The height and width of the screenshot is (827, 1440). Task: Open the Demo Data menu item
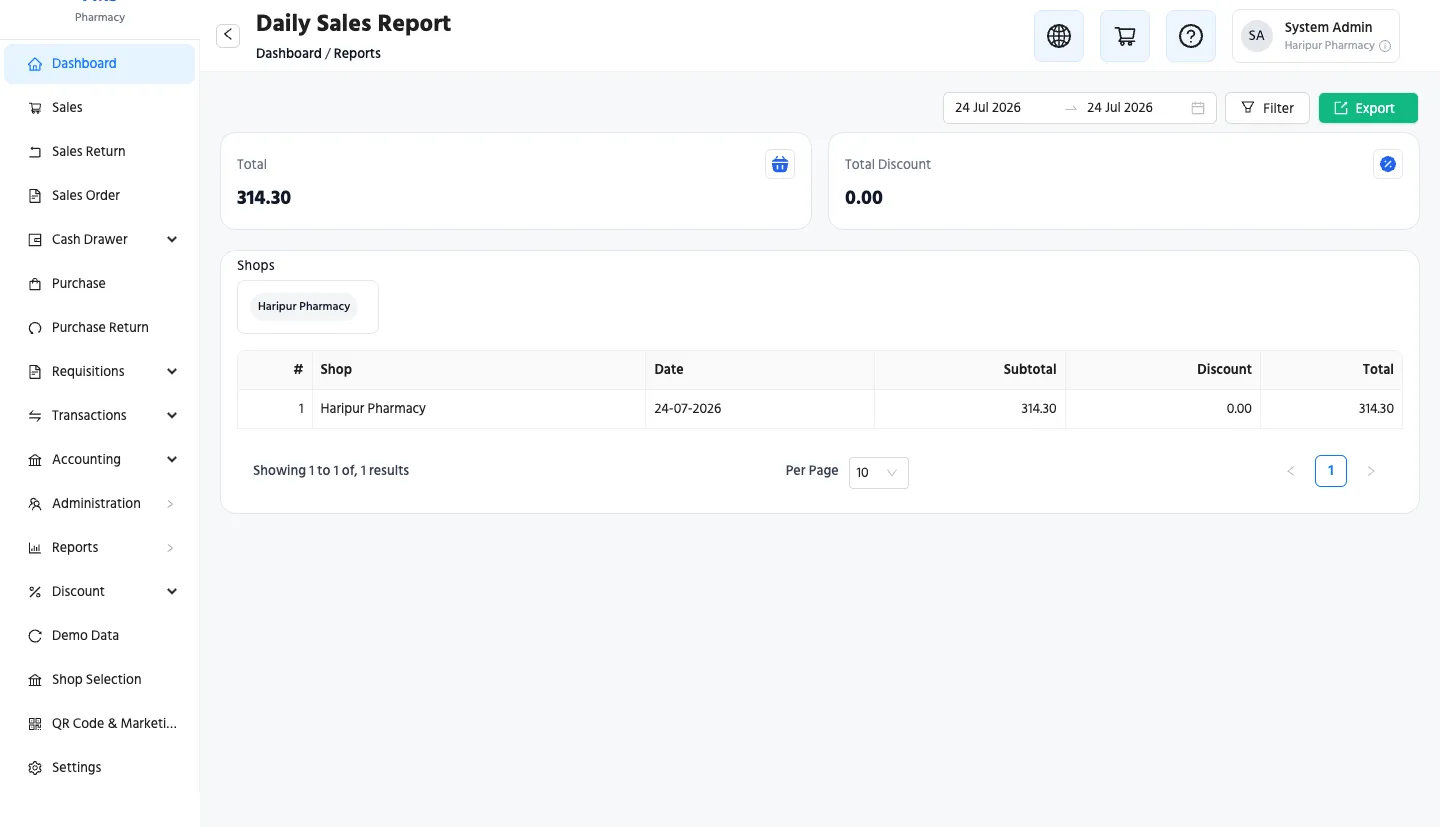(99, 636)
